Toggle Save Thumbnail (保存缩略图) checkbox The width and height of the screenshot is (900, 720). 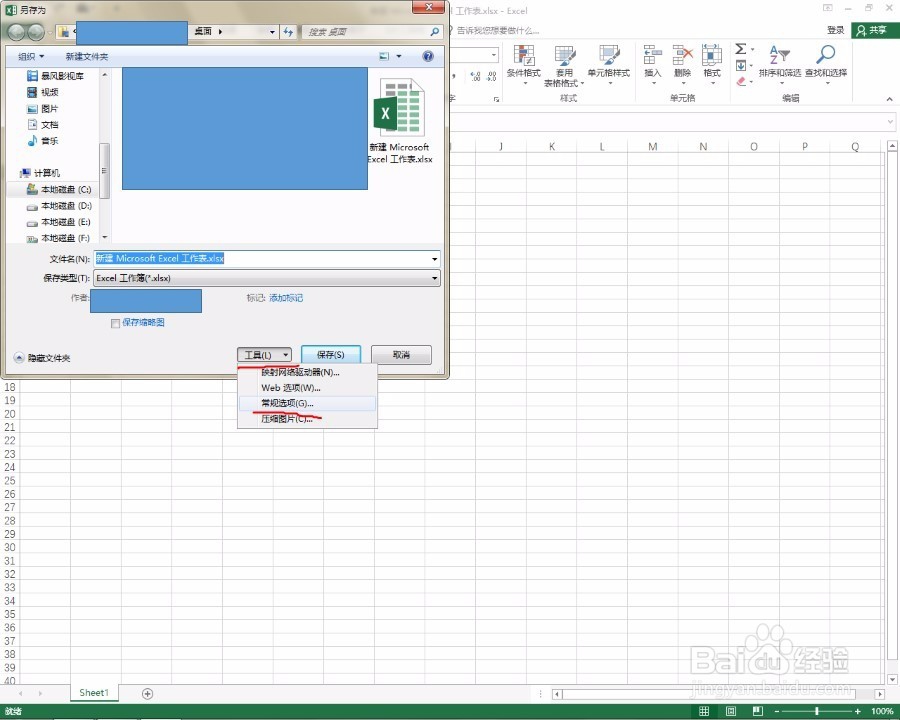point(115,323)
